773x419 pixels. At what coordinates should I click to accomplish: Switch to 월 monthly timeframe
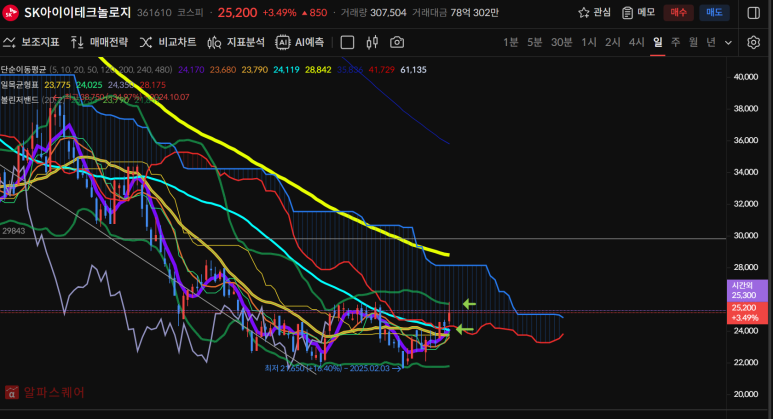coord(693,42)
